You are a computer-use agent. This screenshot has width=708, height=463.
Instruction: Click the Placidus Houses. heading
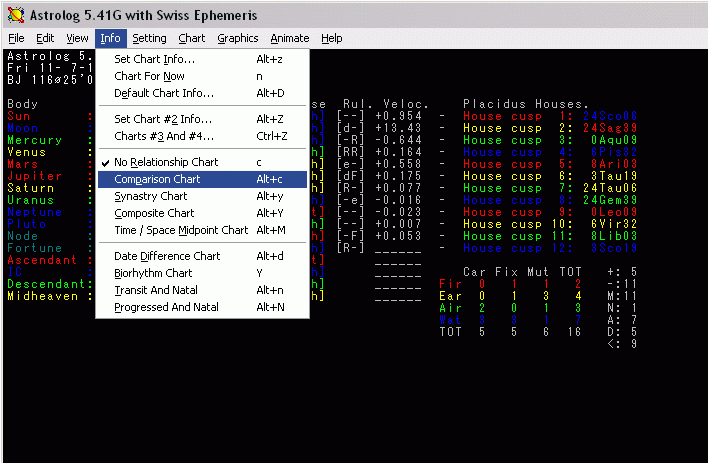(x=526, y=104)
